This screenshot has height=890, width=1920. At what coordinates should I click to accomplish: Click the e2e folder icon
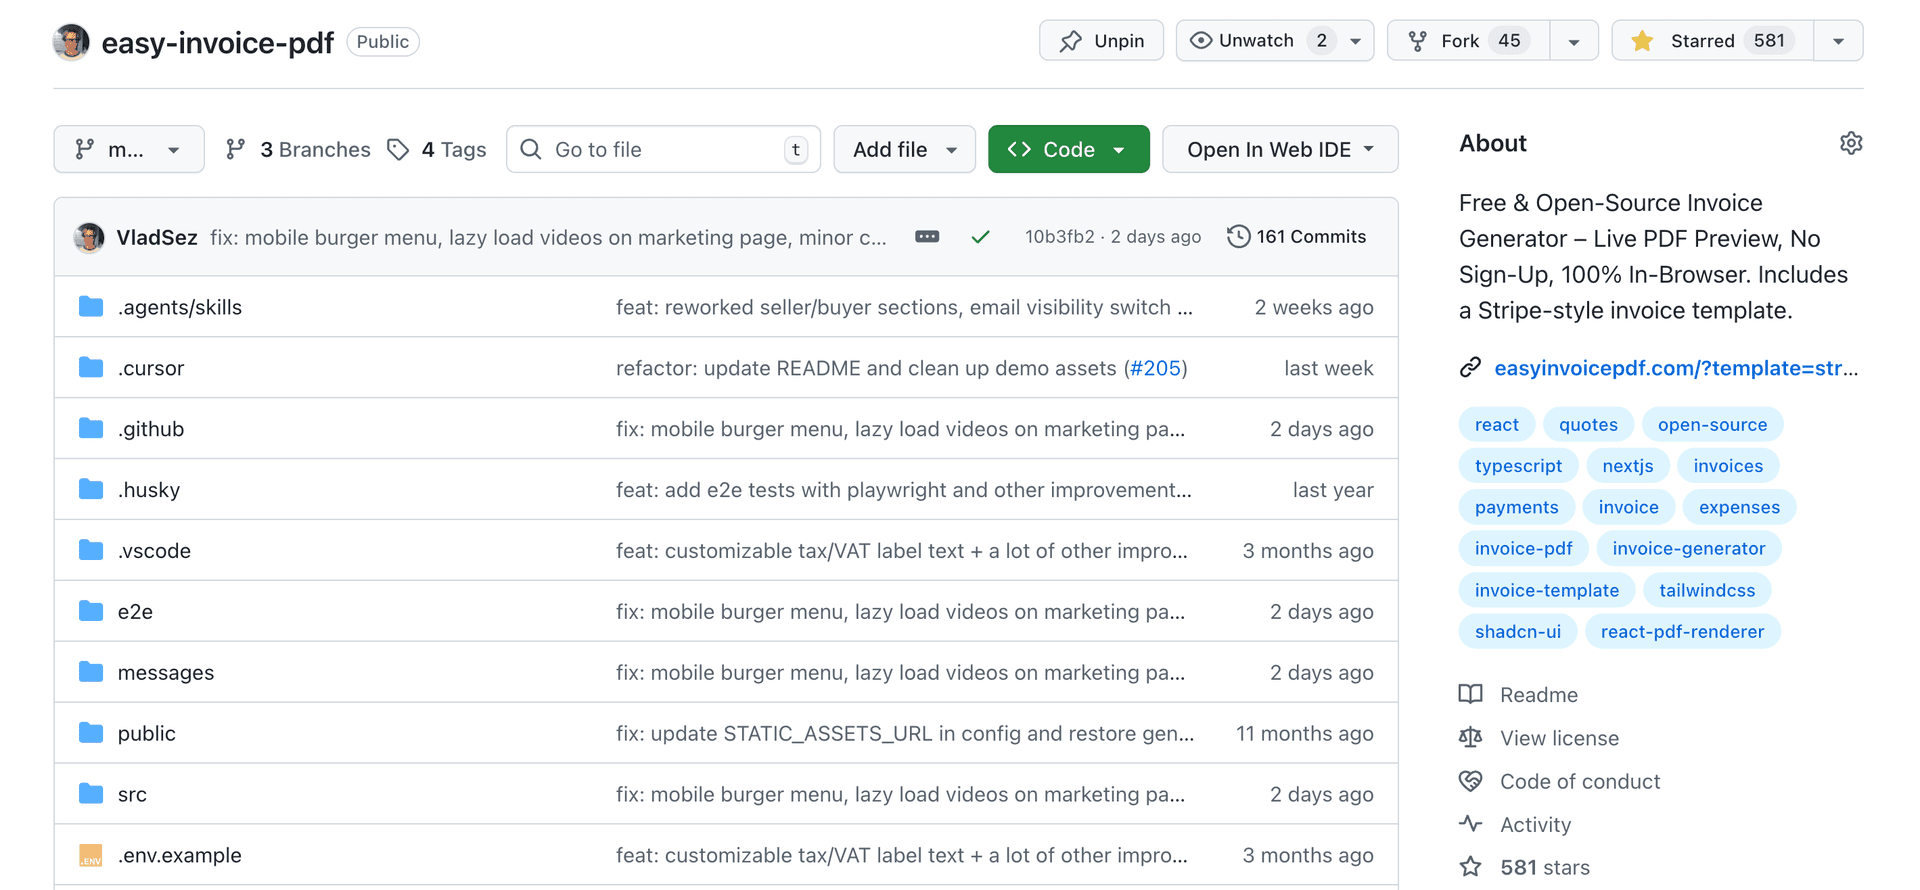click(x=91, y=611)
